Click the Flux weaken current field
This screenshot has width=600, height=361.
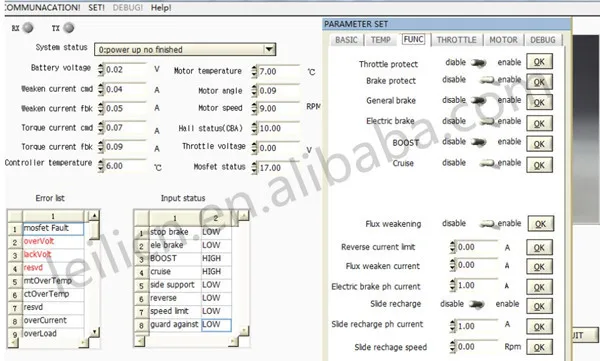[x=477, y=265]
